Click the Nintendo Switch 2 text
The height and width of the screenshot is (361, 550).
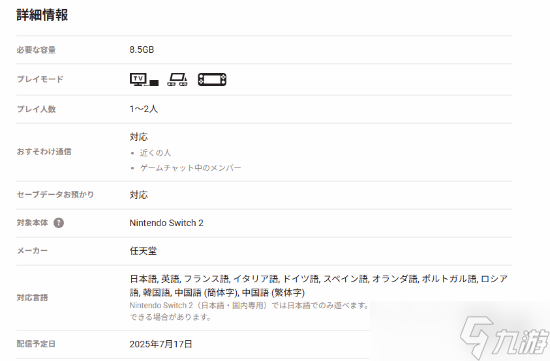[166, 223]
